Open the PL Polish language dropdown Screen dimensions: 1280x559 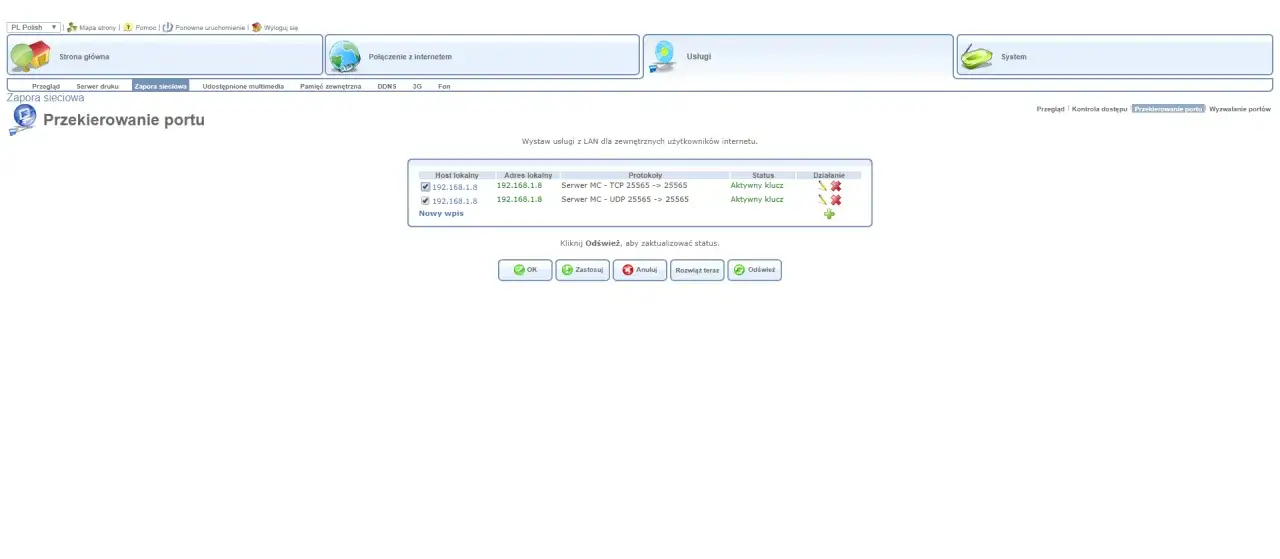(x=33, y=28)
